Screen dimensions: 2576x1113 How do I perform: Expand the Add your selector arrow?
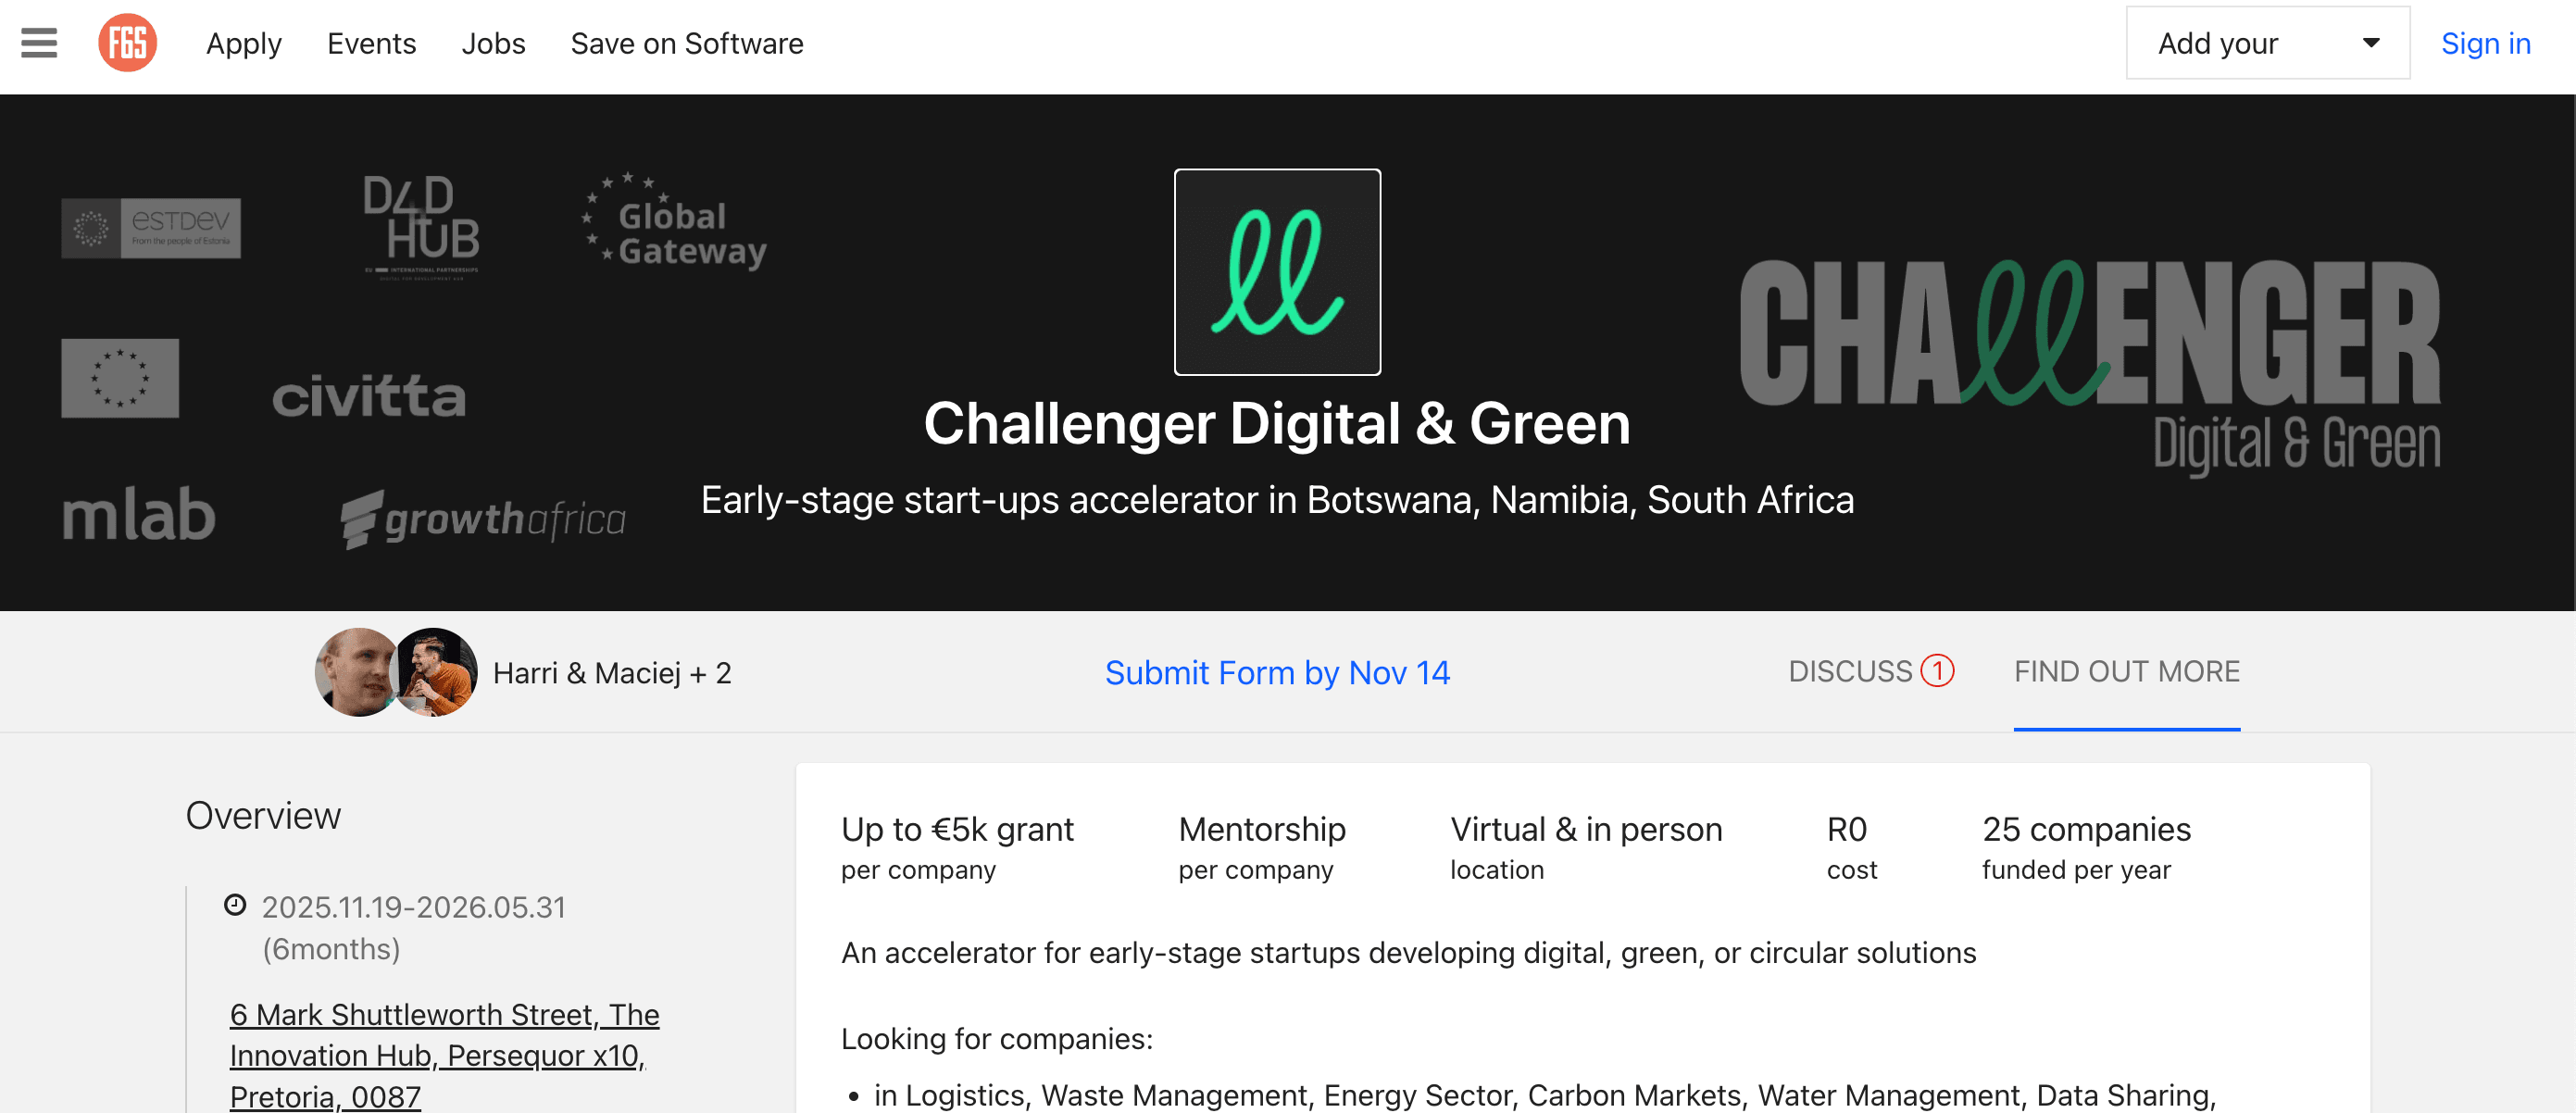[x=2371, y=43]
